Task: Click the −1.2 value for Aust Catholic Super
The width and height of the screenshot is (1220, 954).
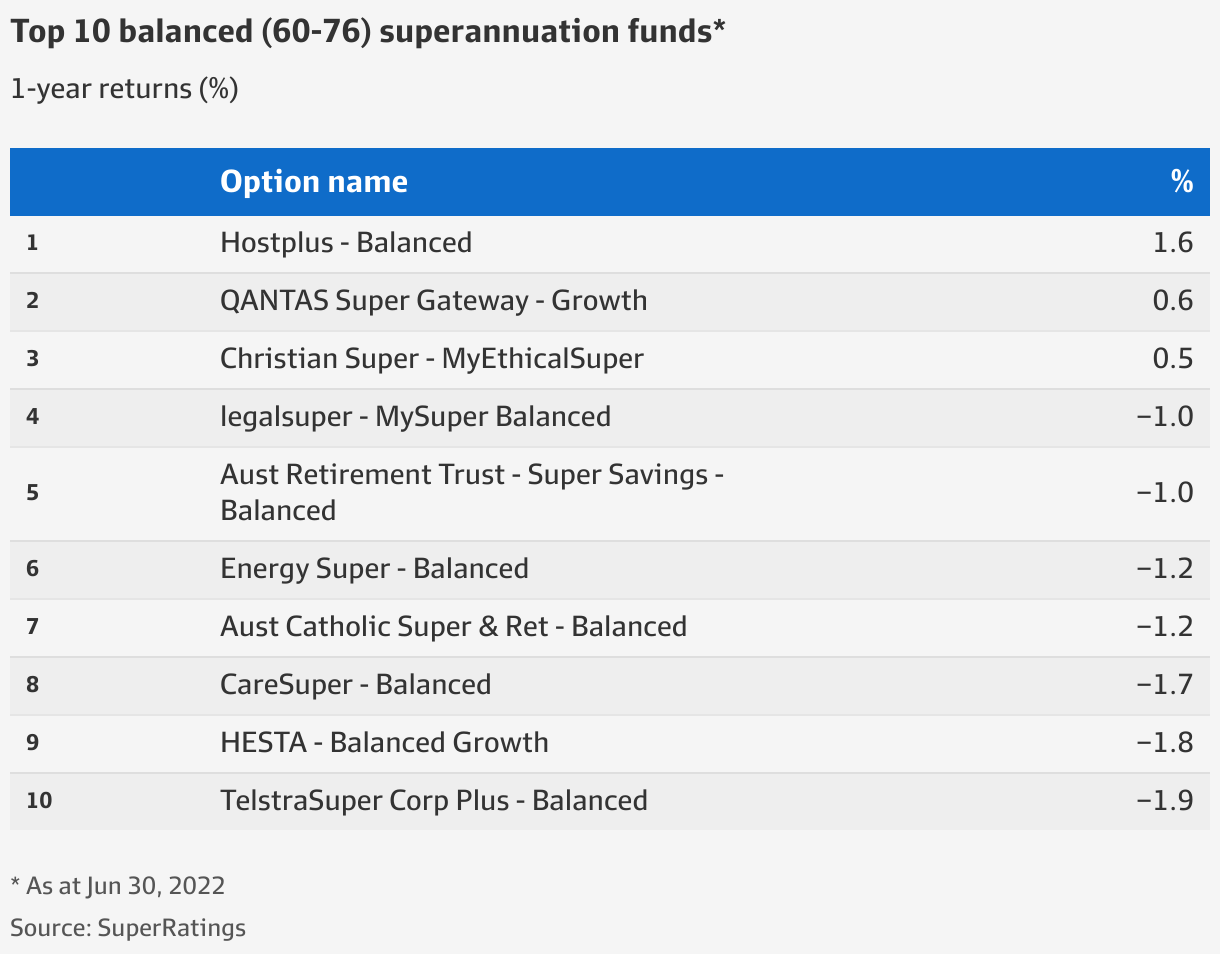Action: pos(1165,627)
